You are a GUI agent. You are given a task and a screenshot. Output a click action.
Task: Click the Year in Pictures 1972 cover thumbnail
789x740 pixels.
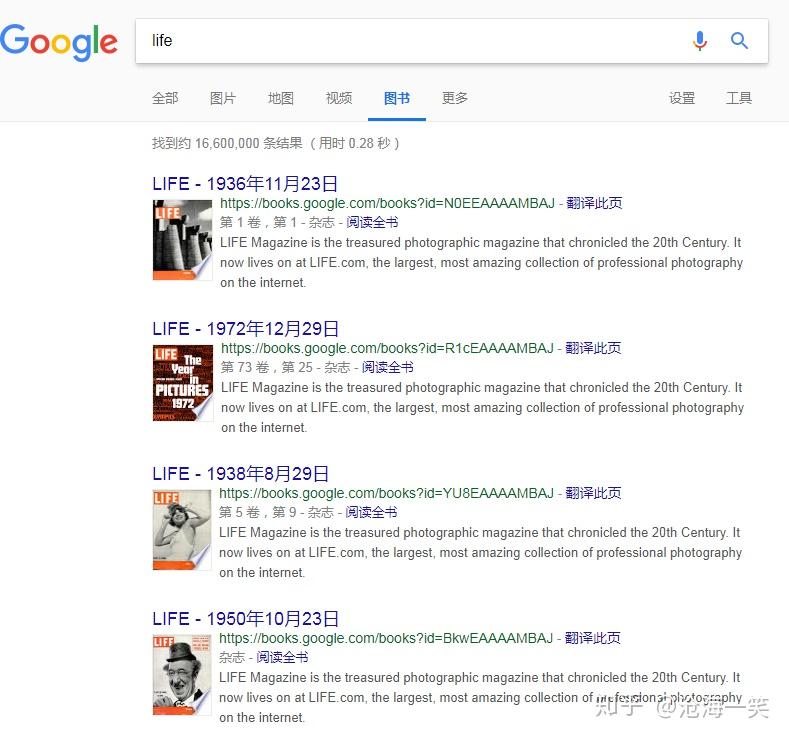tap(183, 383)
